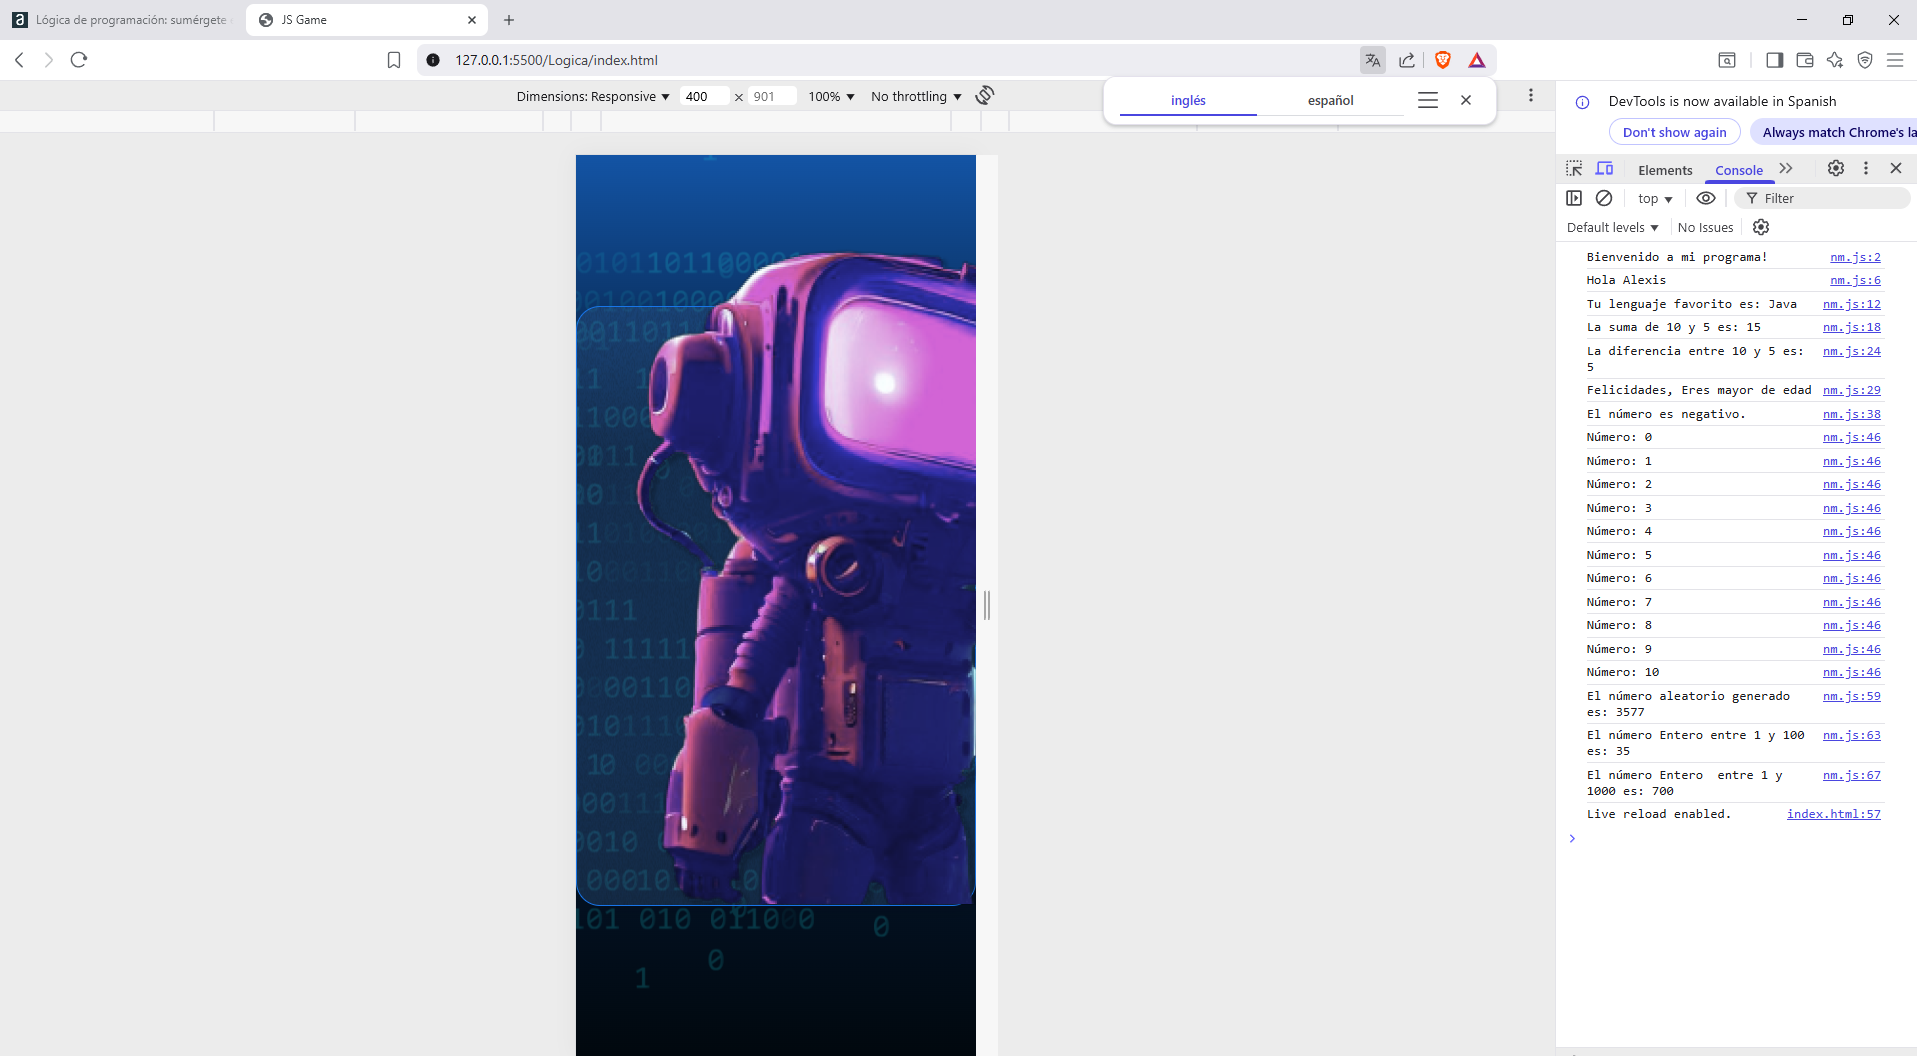This screenshot has width=1917, height=1056.
Task: Click 'Hola Alexis' console message
Action: click(x=1626, y=280)
